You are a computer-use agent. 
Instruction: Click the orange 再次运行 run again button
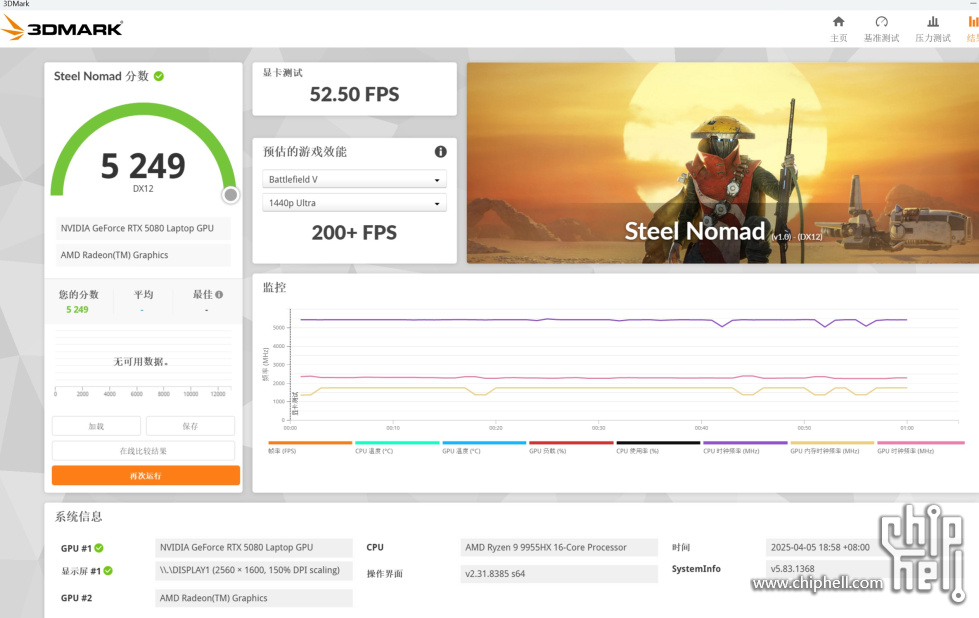click(145, 476)
